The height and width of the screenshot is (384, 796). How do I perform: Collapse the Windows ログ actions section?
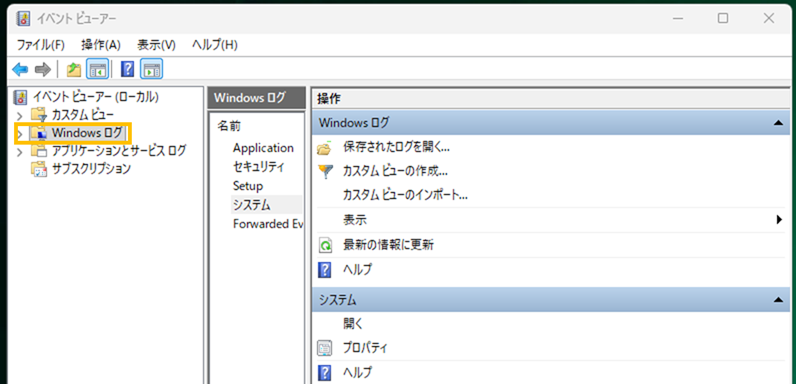[x=778, y=123]
